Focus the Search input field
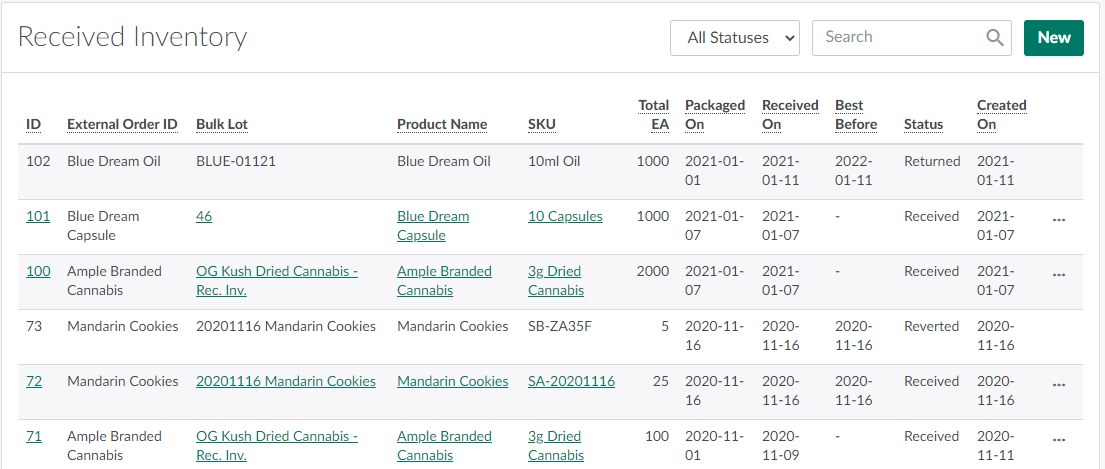 (895, 38)
